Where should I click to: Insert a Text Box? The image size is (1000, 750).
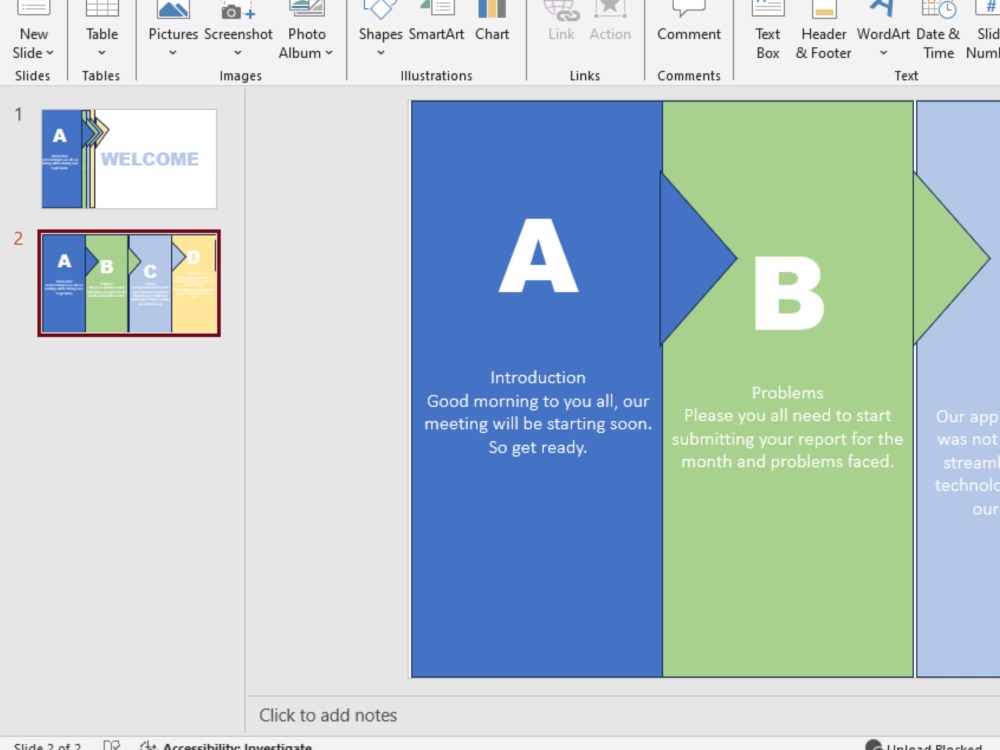tap(767, 32)
